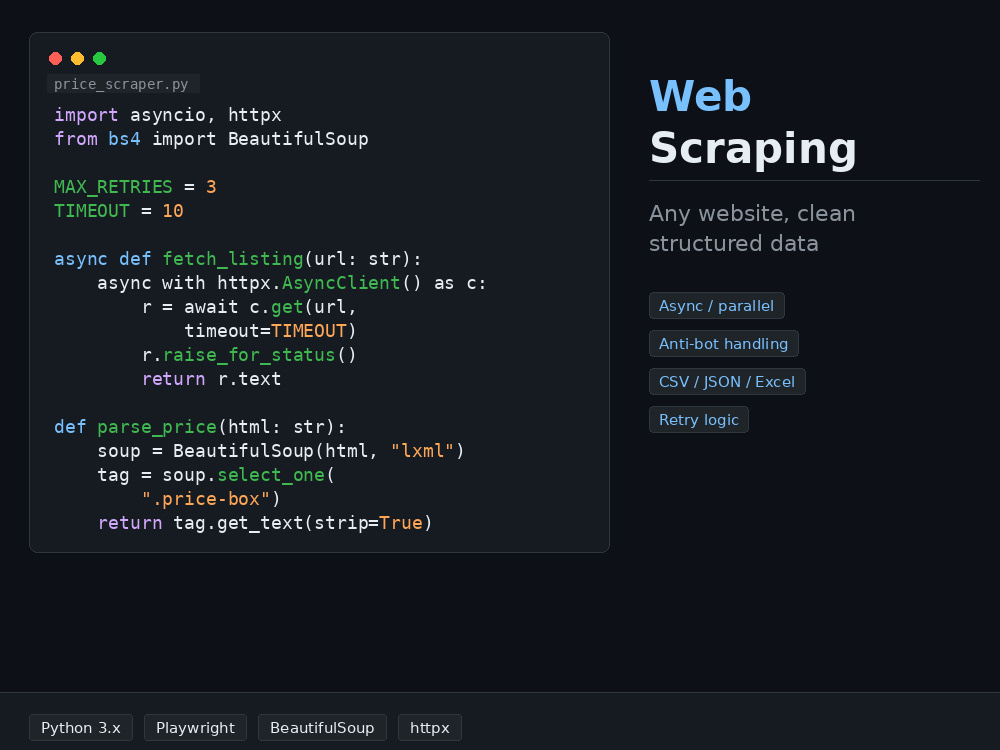Click the CSV / JSON / Excel tag
This screenshot has width=1000, height=750.
(727, 382)
